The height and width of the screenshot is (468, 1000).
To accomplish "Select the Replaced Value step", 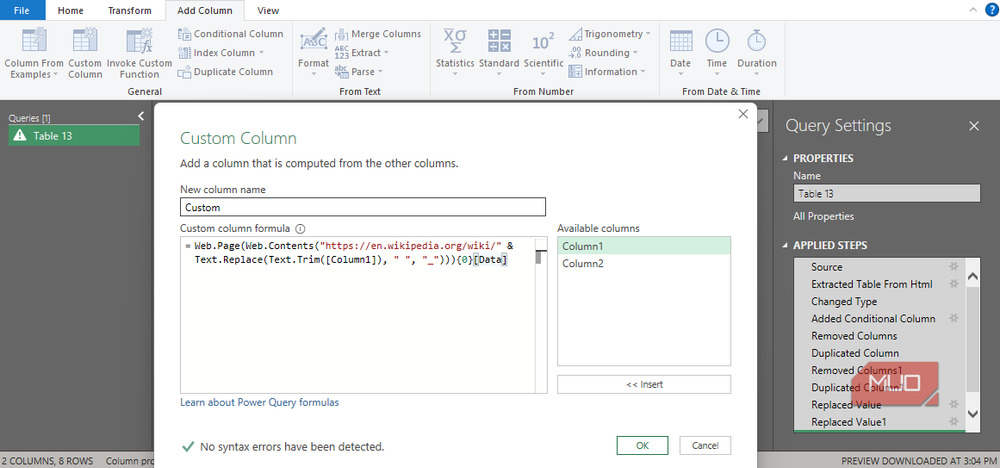I will 846,405.
